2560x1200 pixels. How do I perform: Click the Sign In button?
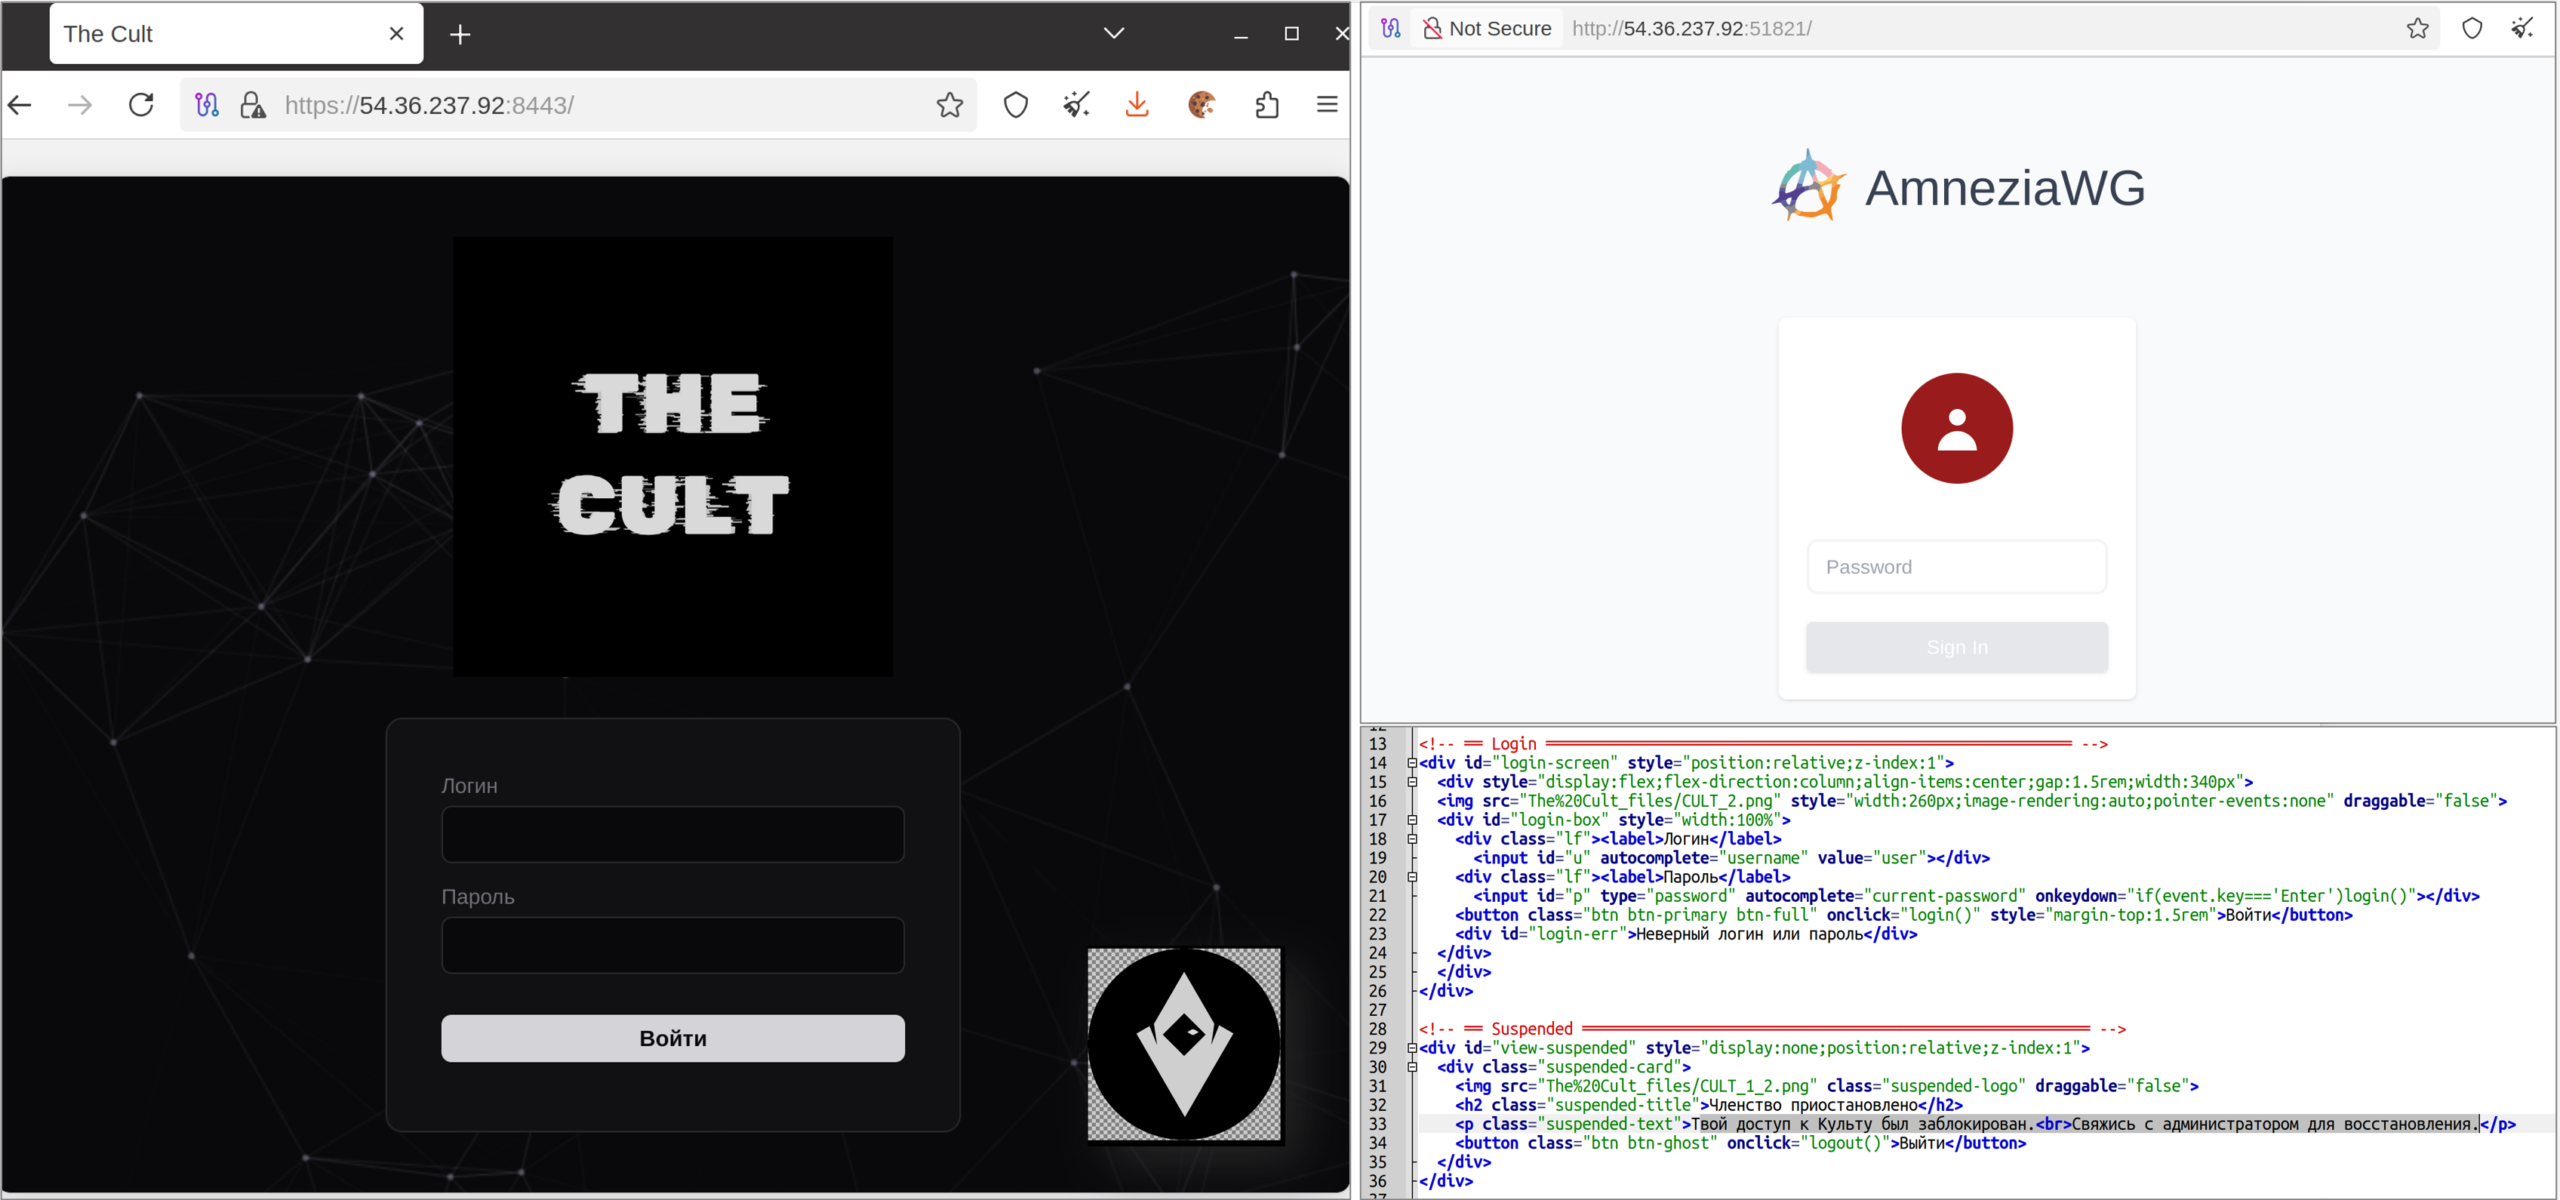(x=1956, y=647)
